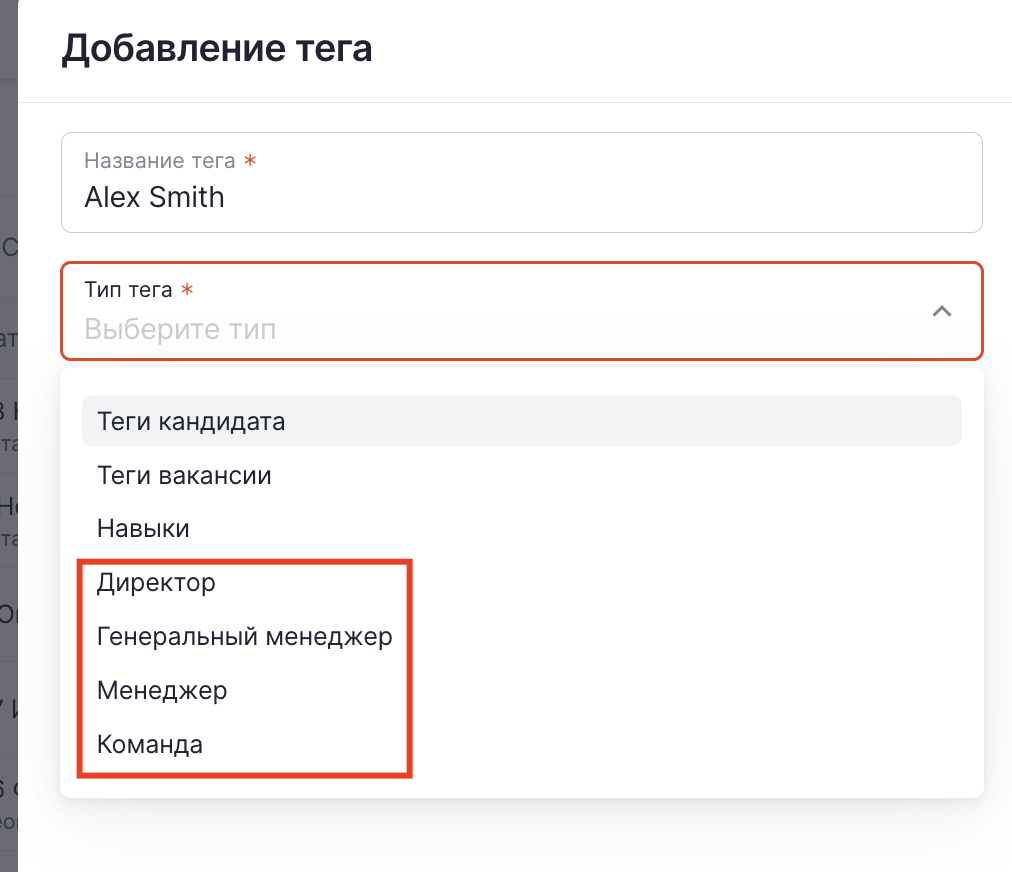Click the "Тип тега" field label
The image size is (1012, 872).
tap(128, 290)
